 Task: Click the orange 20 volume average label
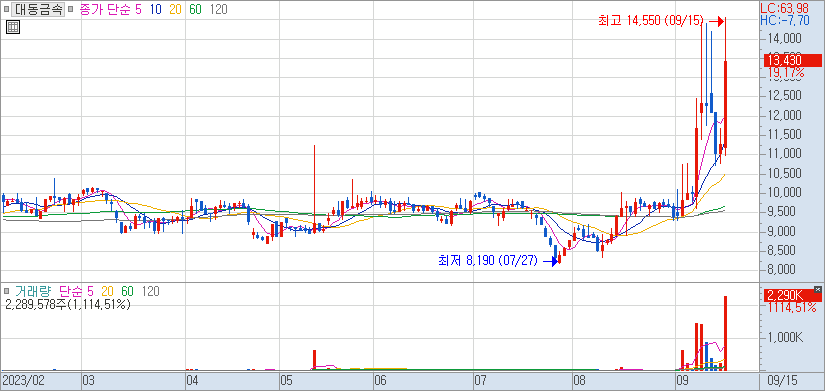[107, 291]
